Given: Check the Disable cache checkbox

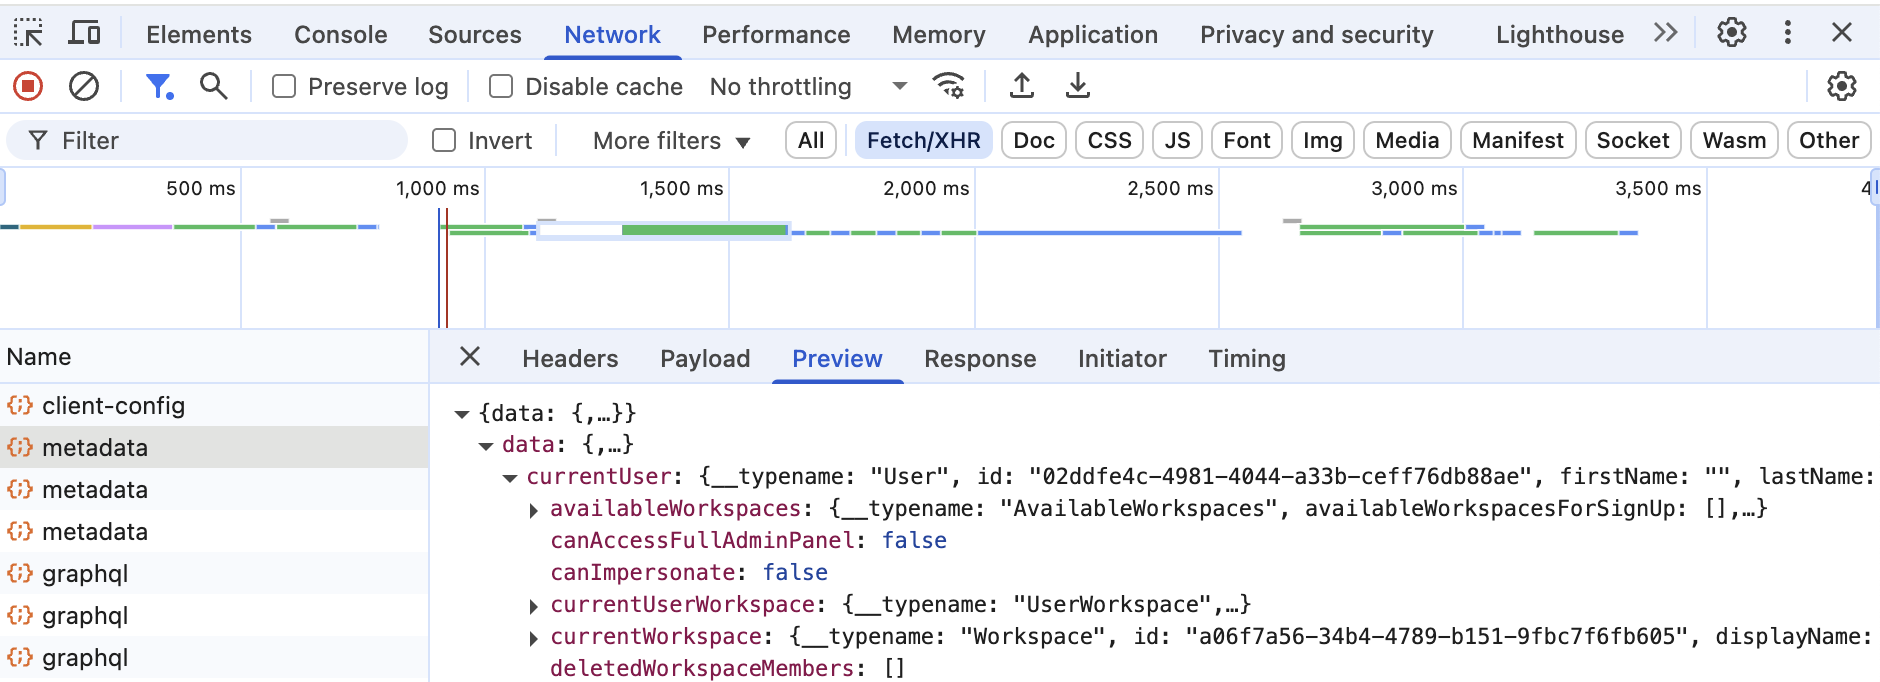Looking at the screenshot, I should pos(501,87).
